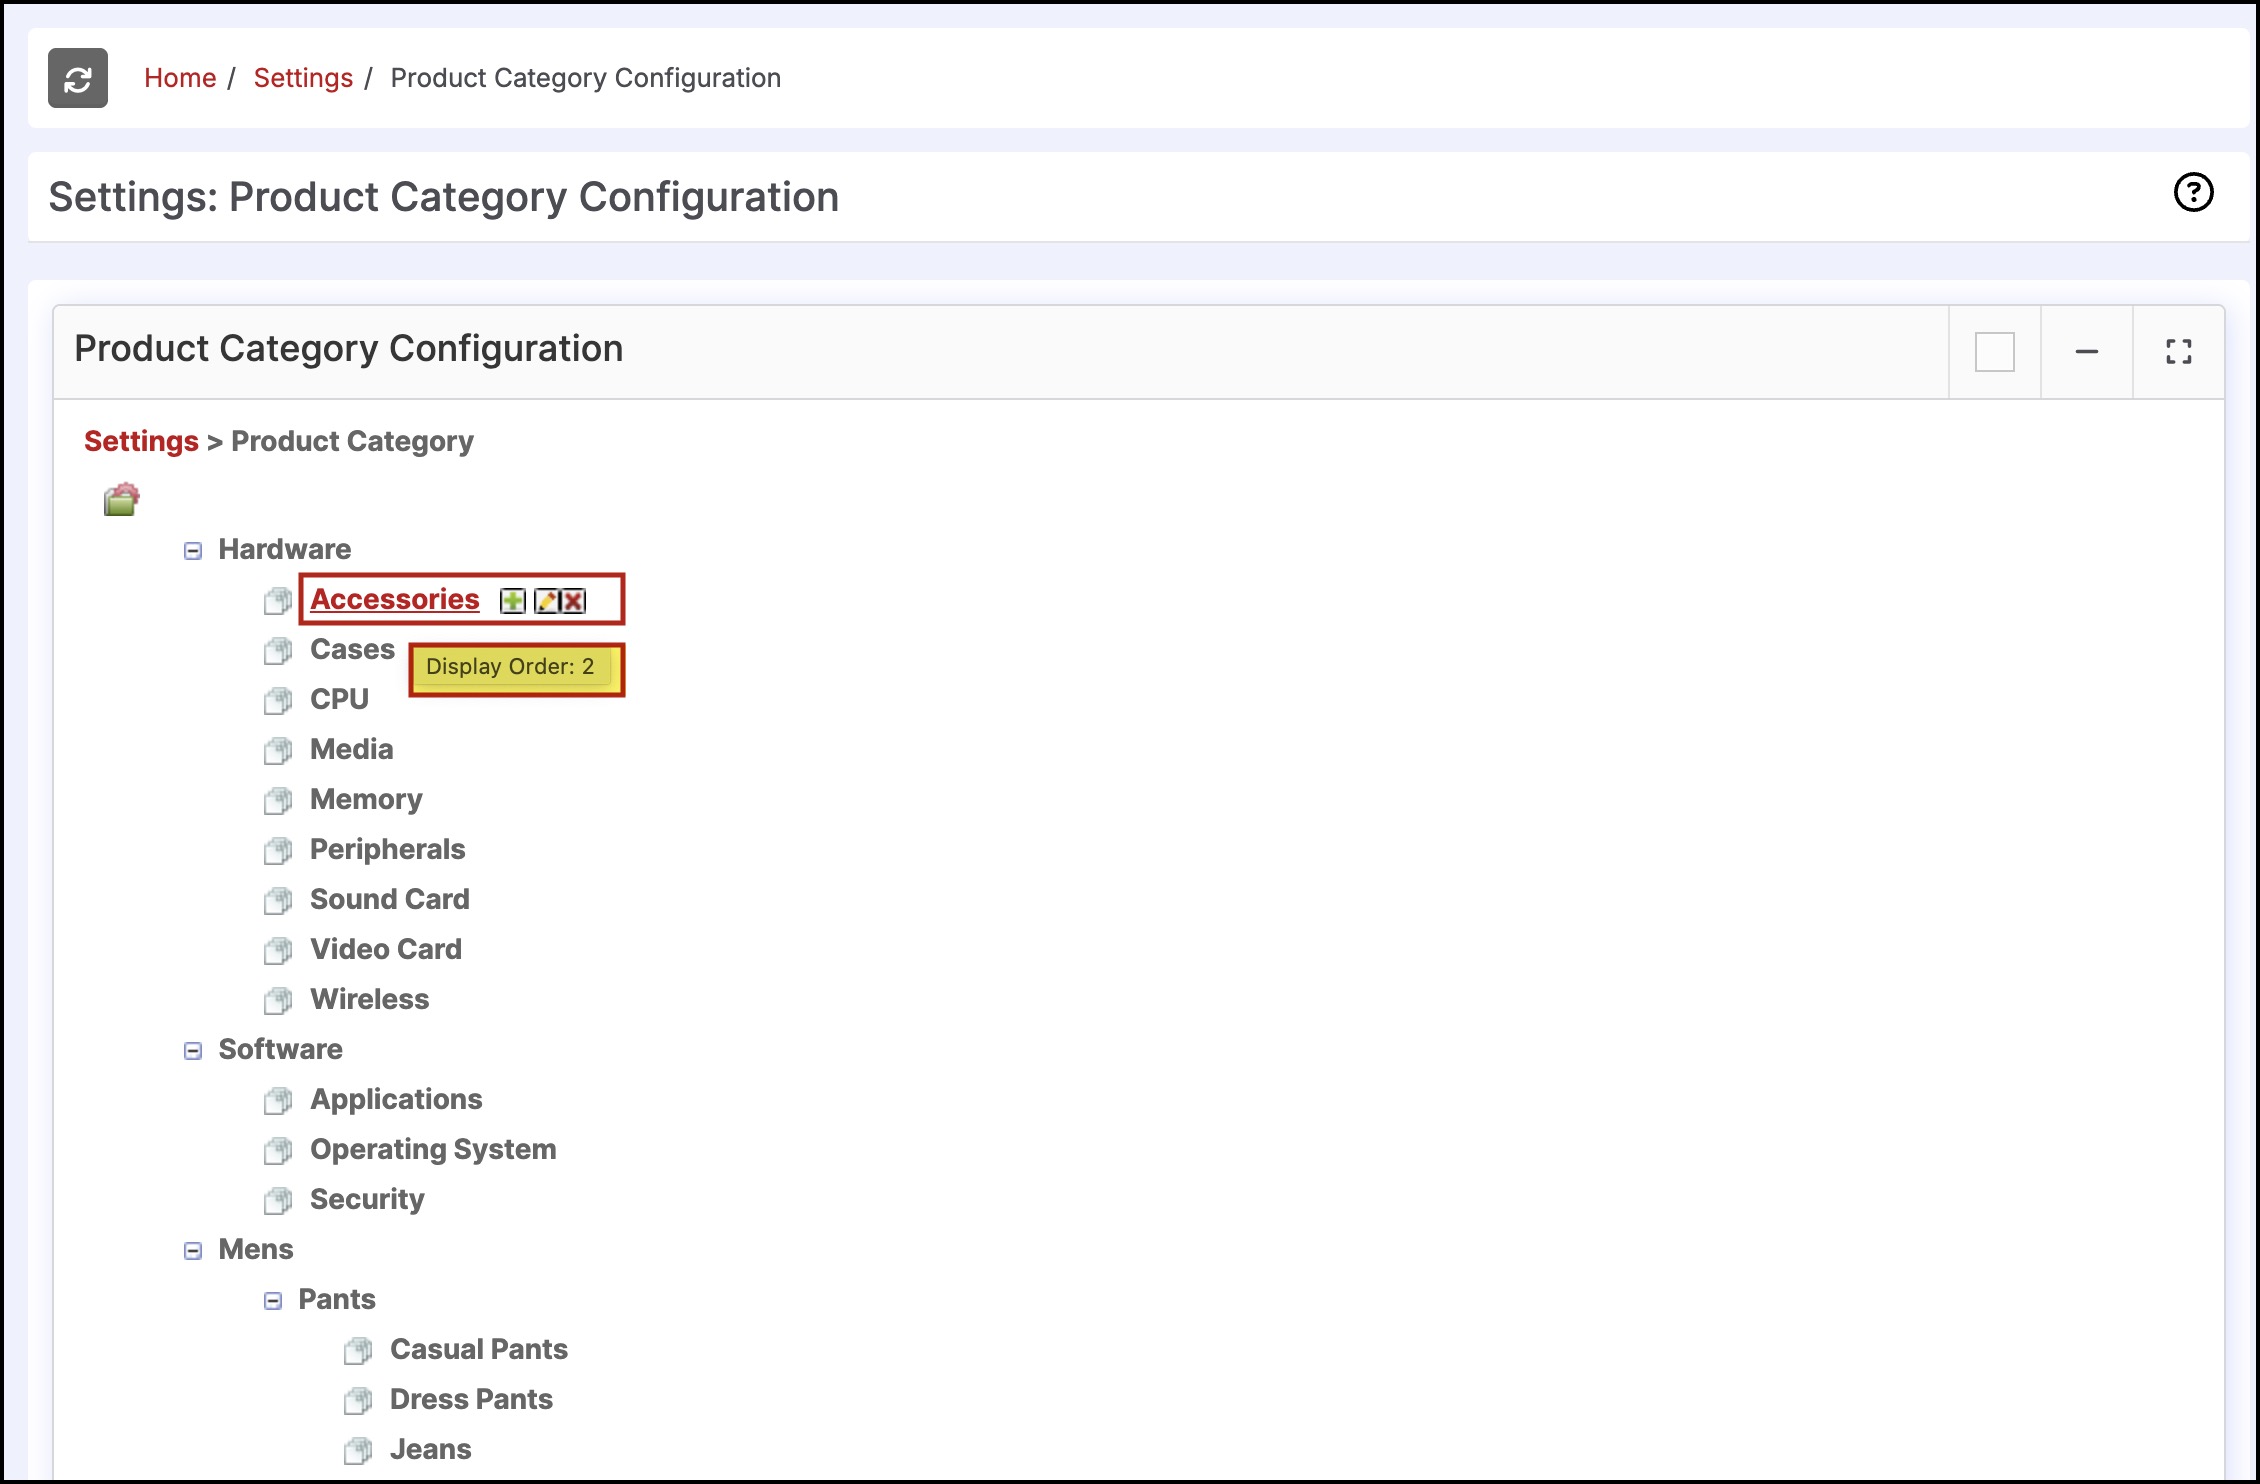Click the root category folder icon
The width and height of the screenshot is (2260, 1484).
click(122, 498)
